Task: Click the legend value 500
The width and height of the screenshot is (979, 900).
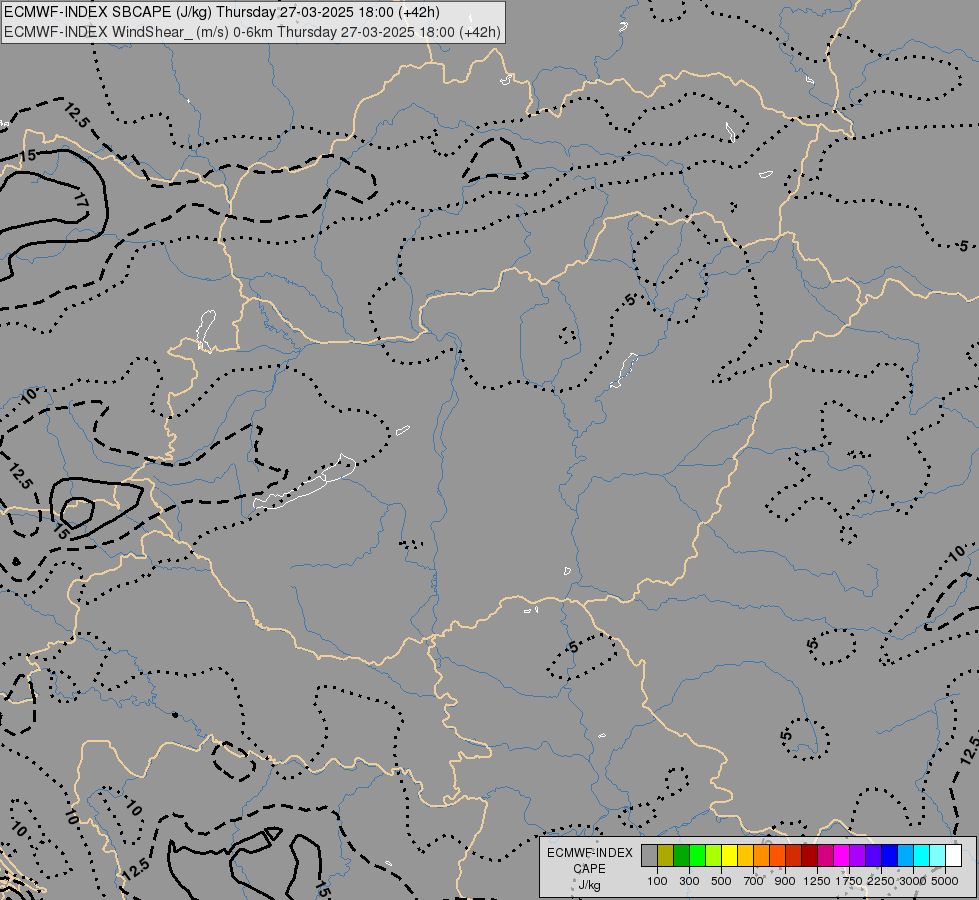Action: 721,881
